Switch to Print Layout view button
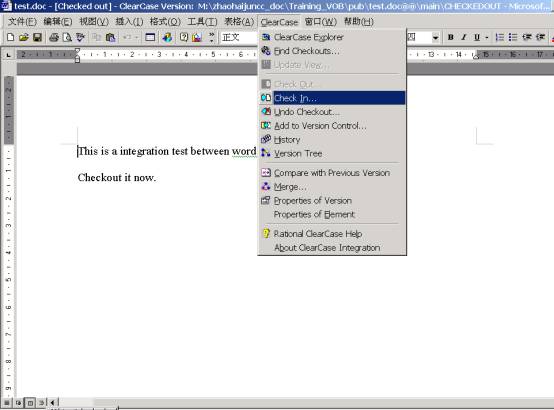This screenshot has height=410, width=554. tap(30, 402)
